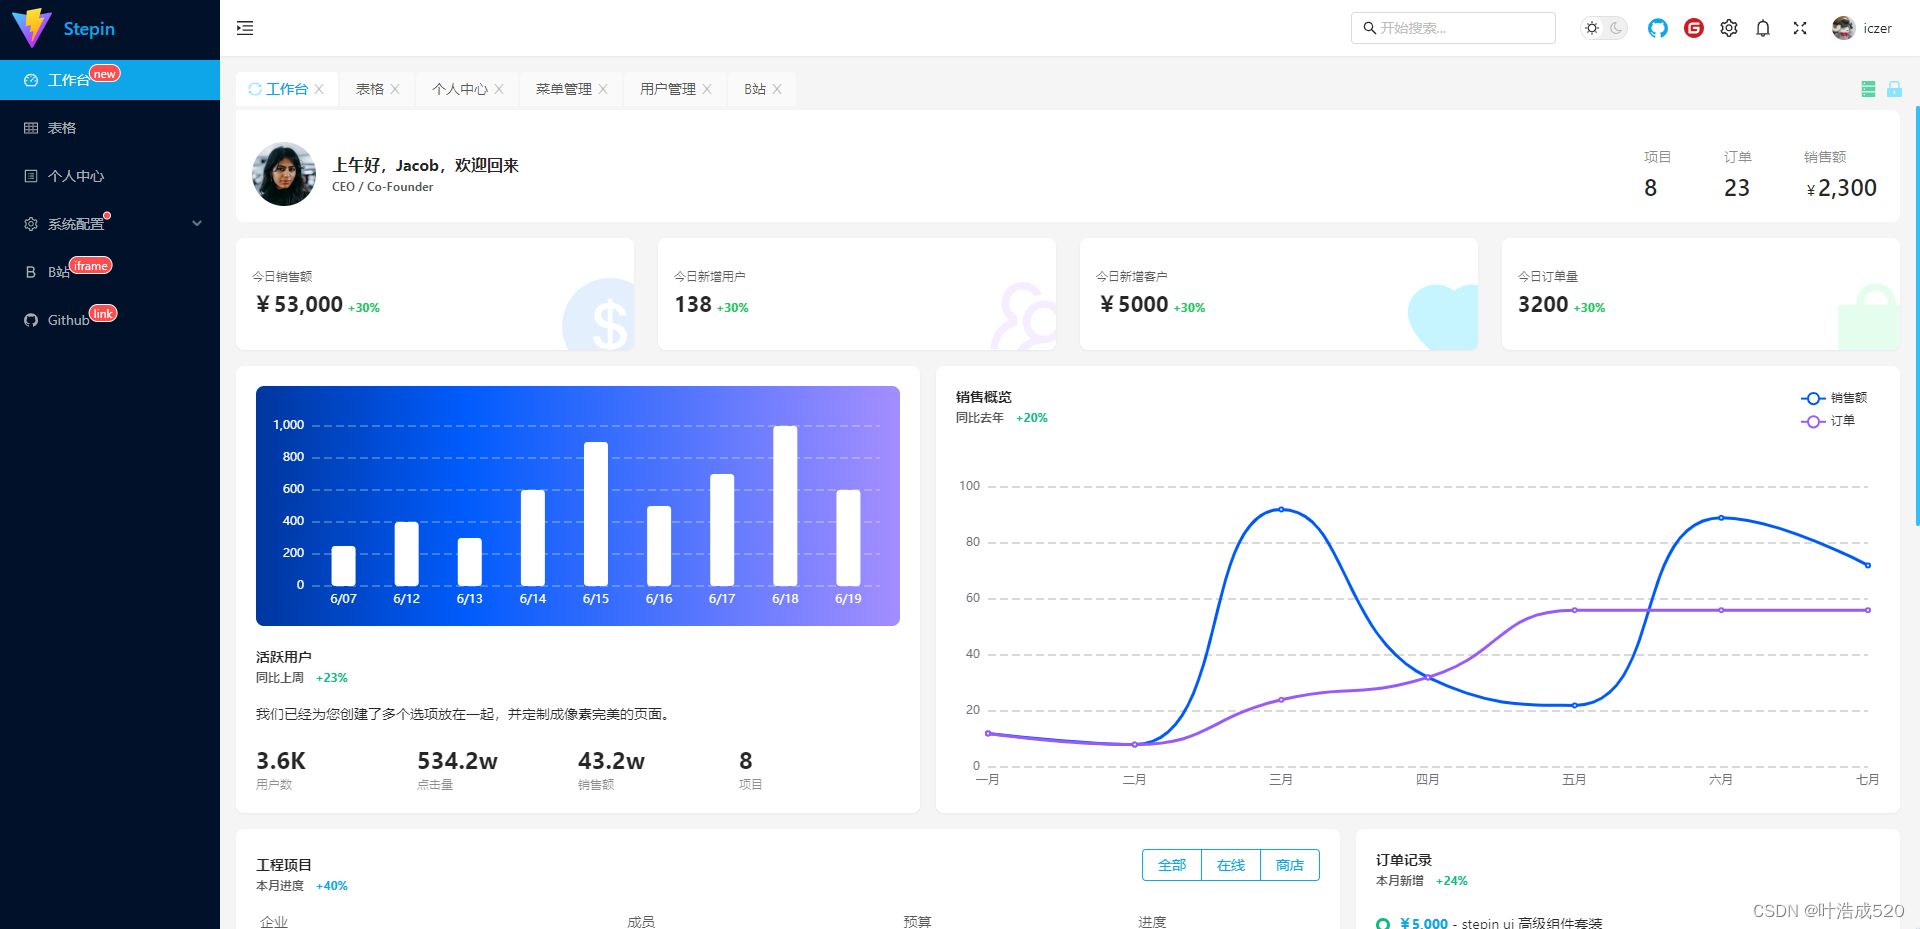1920x929 pixels.
Task: Click the 3.6K 用户数 figure
Action: 281,761
